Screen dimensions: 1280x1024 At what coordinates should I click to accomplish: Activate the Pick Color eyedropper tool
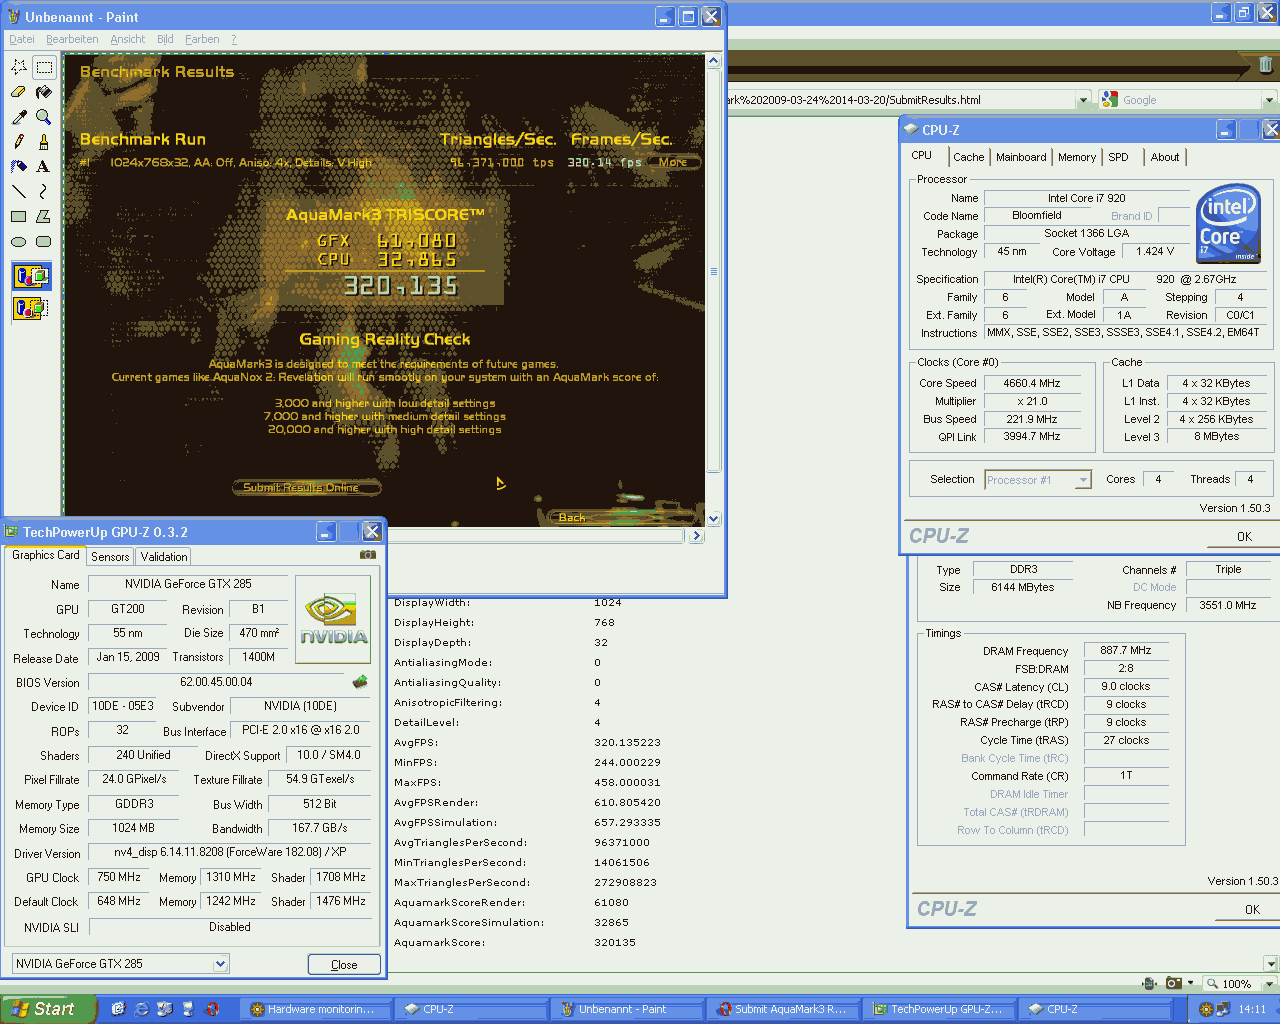[19, 117]
